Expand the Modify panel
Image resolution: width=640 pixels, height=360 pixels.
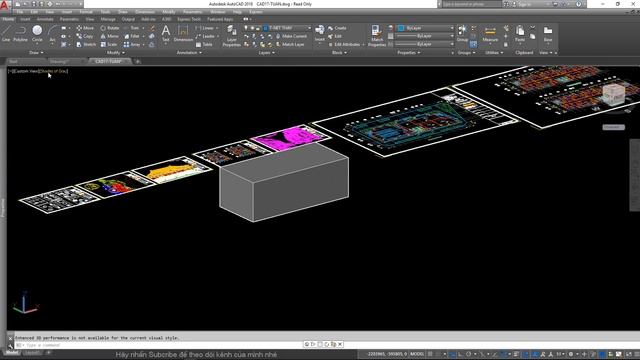click(x=116, y=53)
